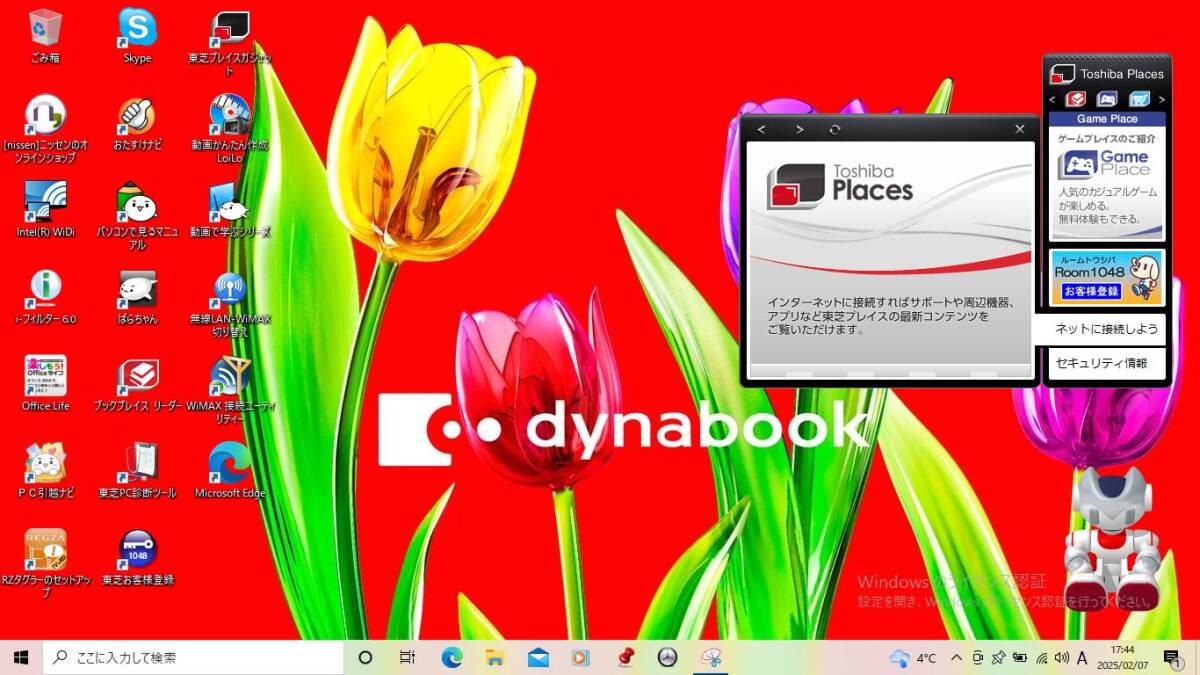Select the red book place icon in gadget

pyautogui.click(x=1076, y=99)
